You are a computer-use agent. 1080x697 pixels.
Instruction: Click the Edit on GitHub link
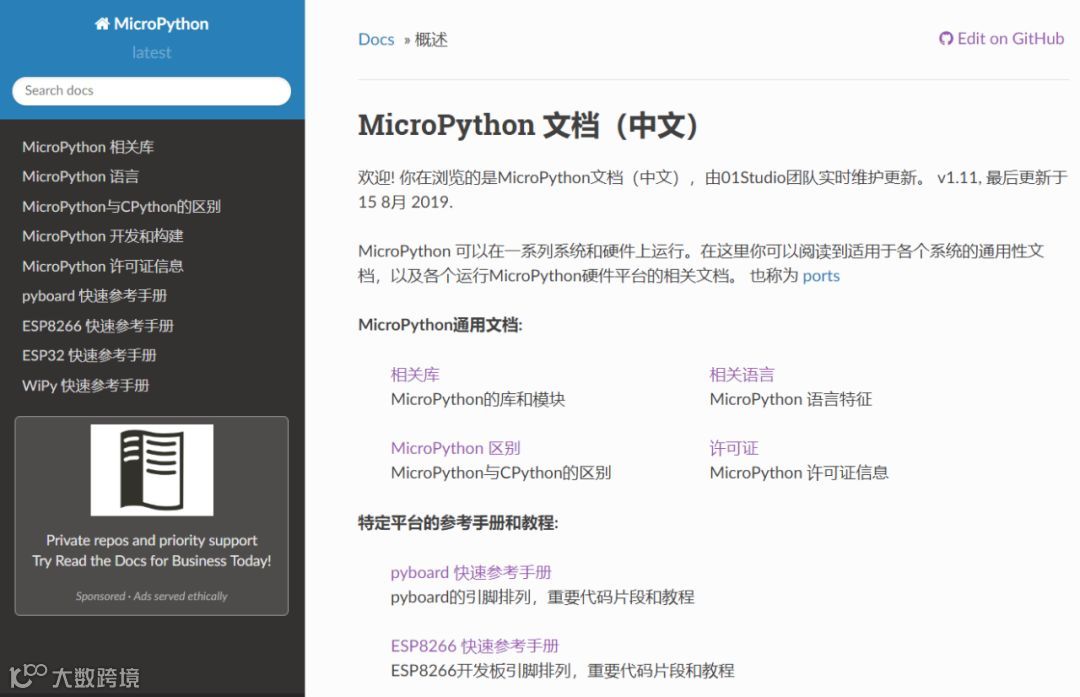[x=1001, y=39]
